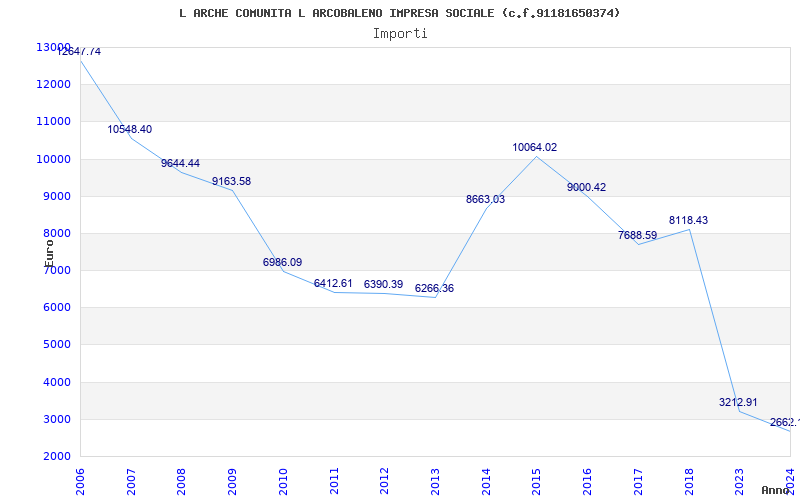Click the 12000 Euro axis value
The width and height of the screenshot is (800, 500).
pyautogui.click(x=53, y=84)
